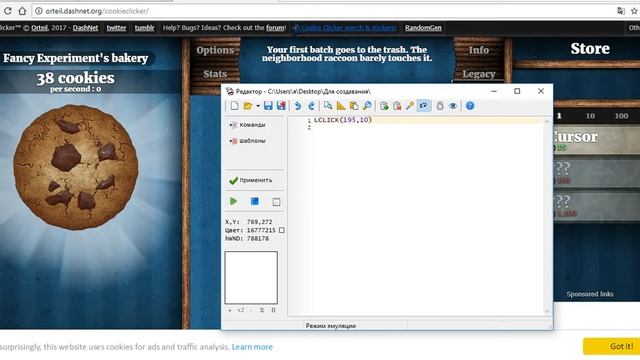The image size is (640, 360).
Task: Open the Options tab in Cookie Clicker
Action: (x=215, y=50)
